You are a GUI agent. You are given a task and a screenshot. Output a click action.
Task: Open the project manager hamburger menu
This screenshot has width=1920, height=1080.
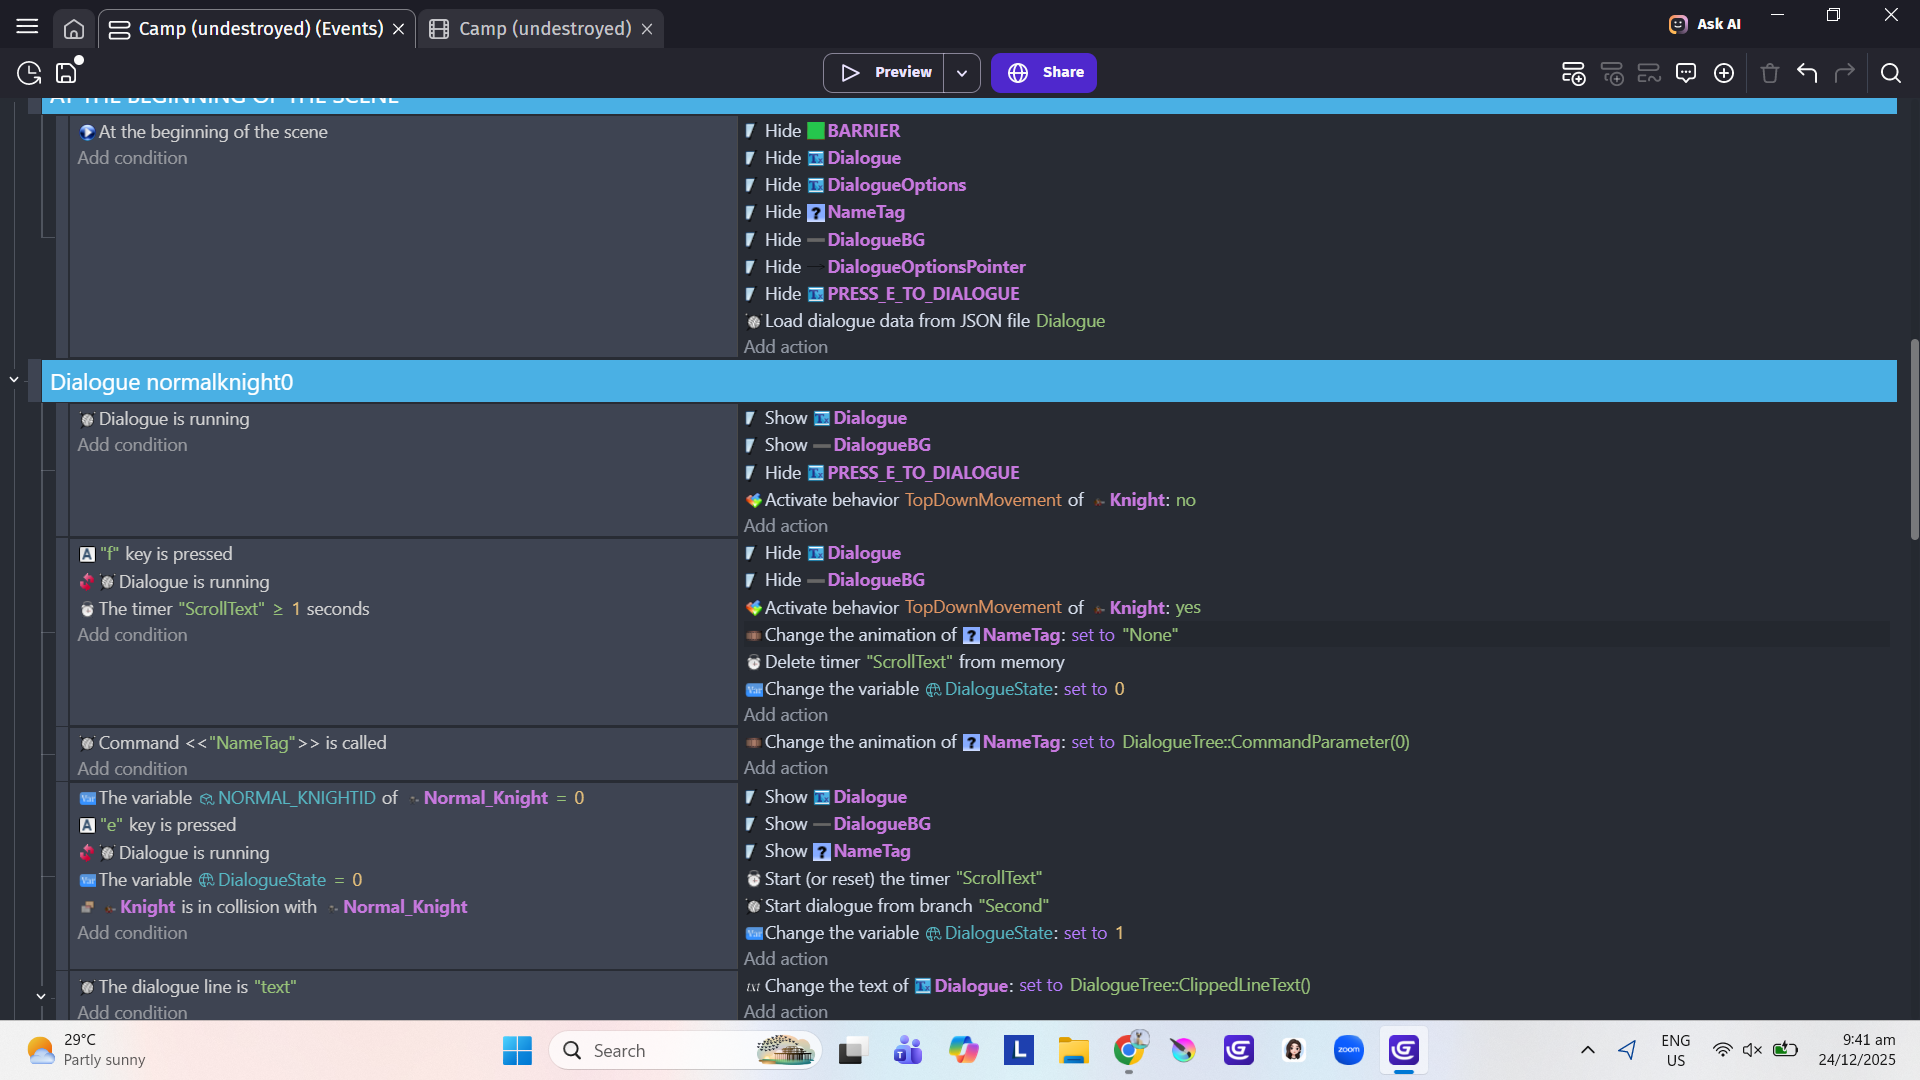(x=27, y=27)
